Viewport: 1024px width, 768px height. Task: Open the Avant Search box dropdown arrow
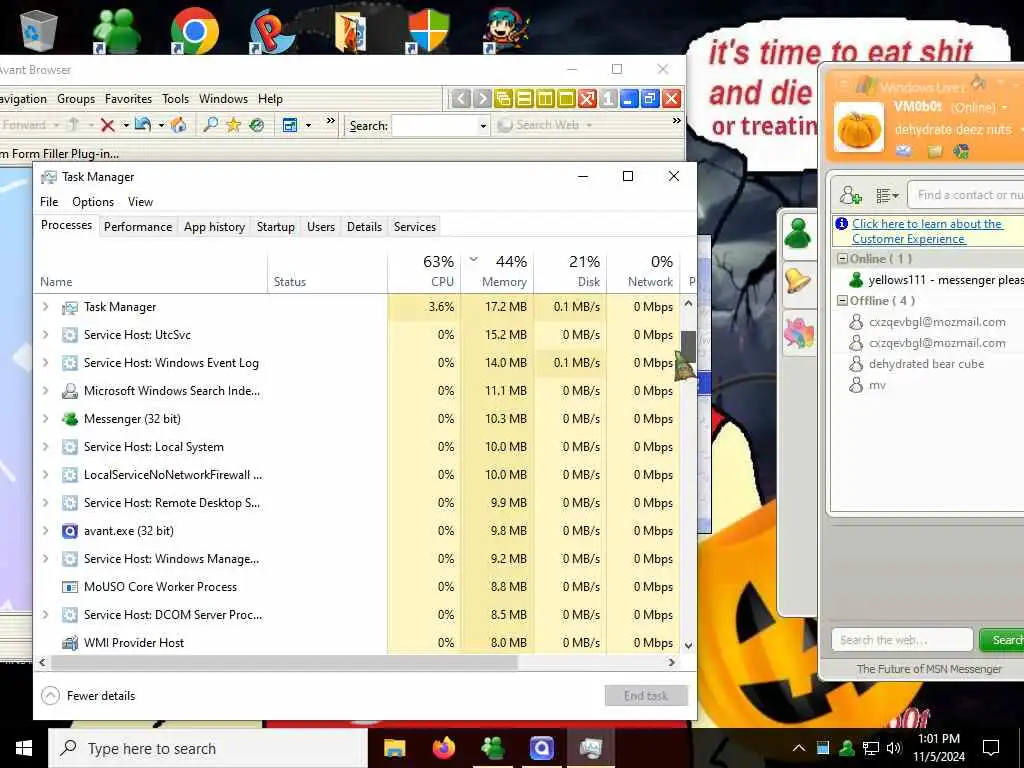[x=483, y=125]
